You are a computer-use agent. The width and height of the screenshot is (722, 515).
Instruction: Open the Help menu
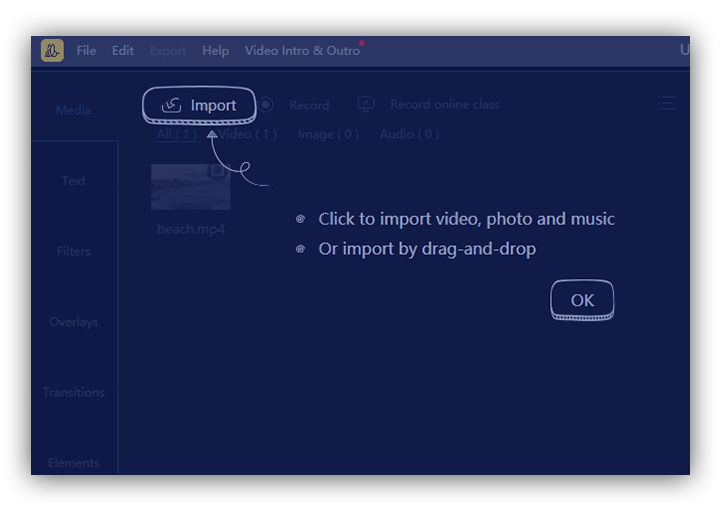(x=215, y=50)
